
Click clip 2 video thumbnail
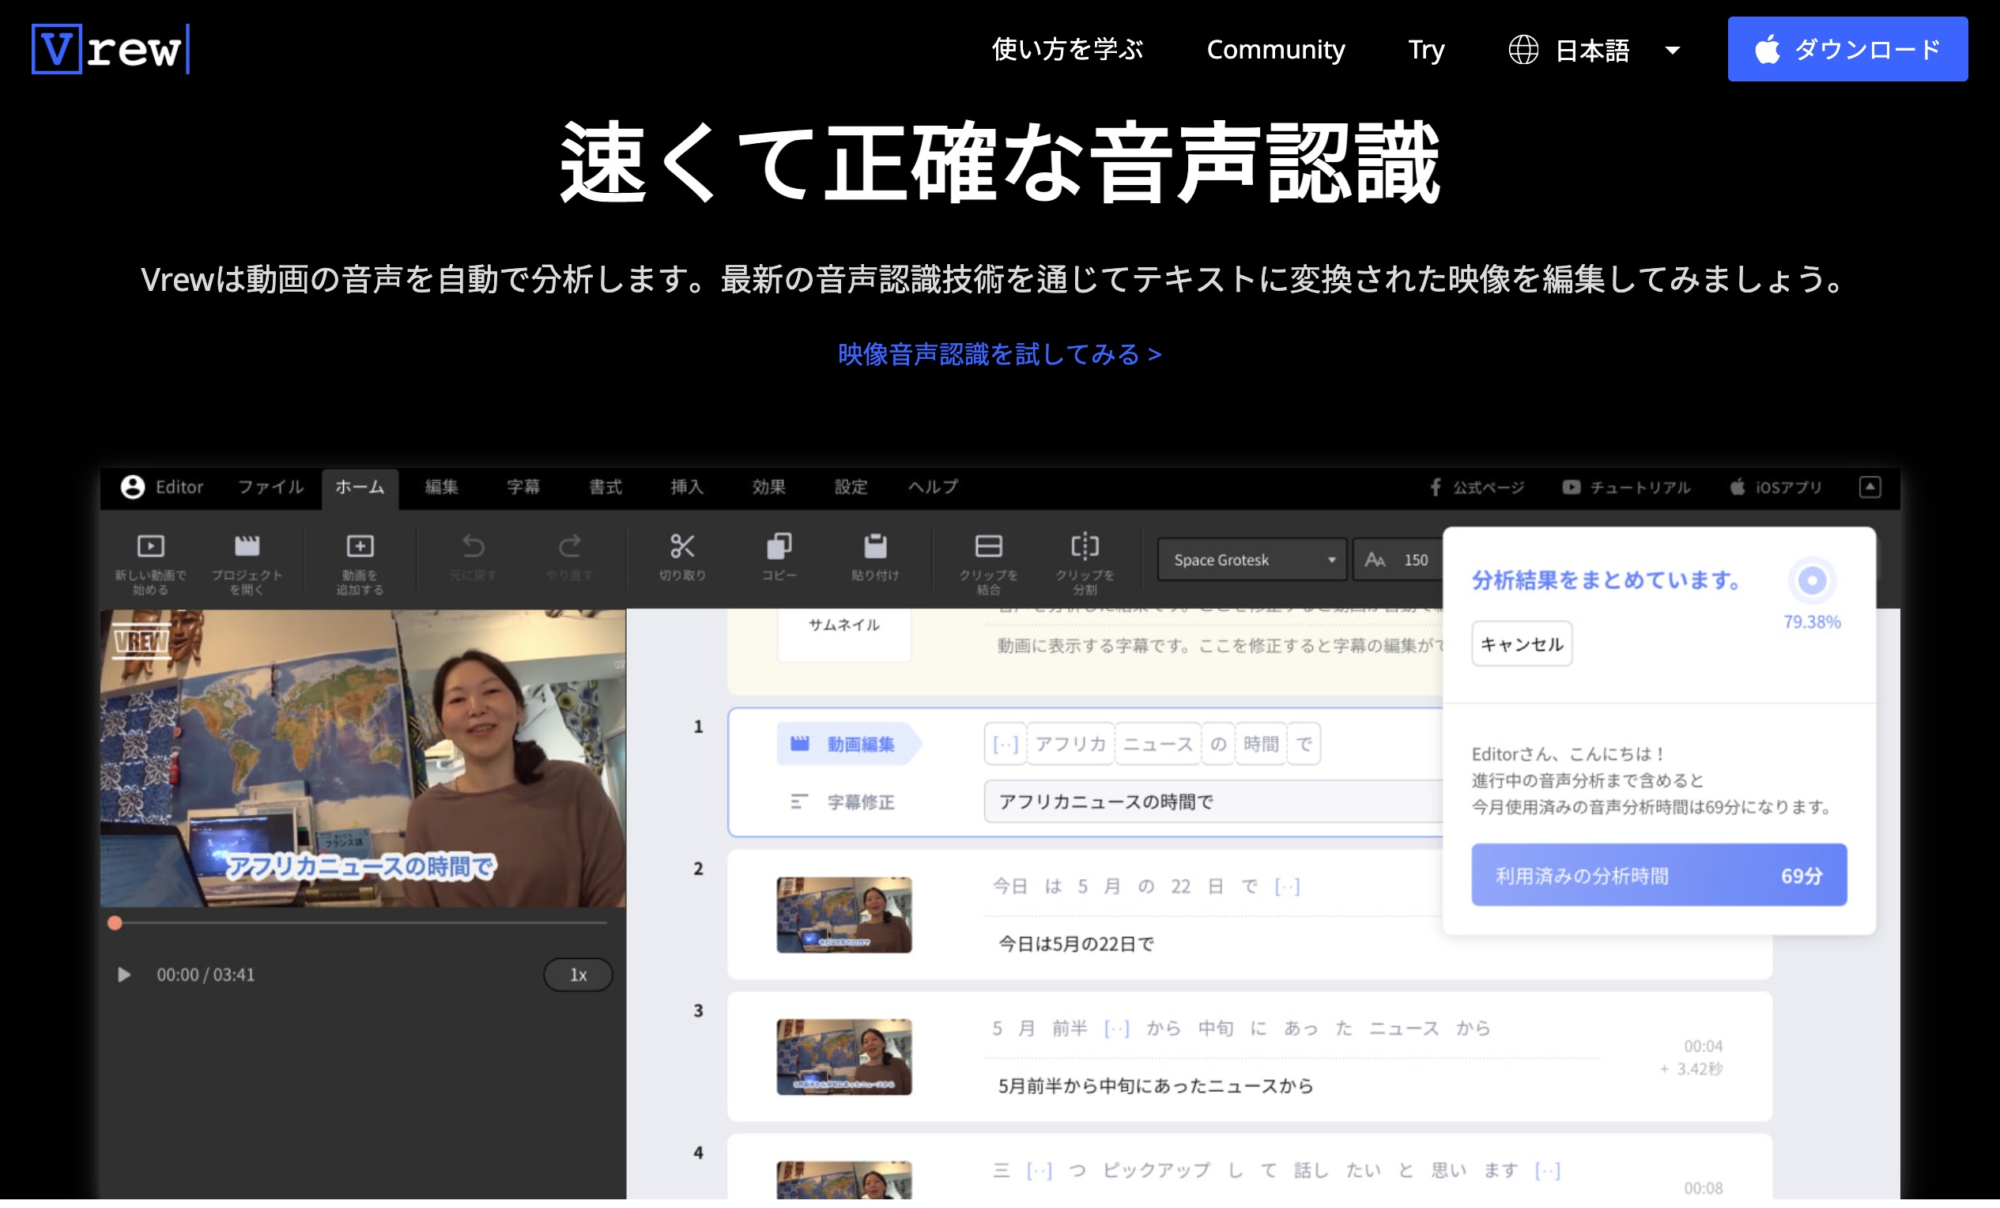pos(844,915)
